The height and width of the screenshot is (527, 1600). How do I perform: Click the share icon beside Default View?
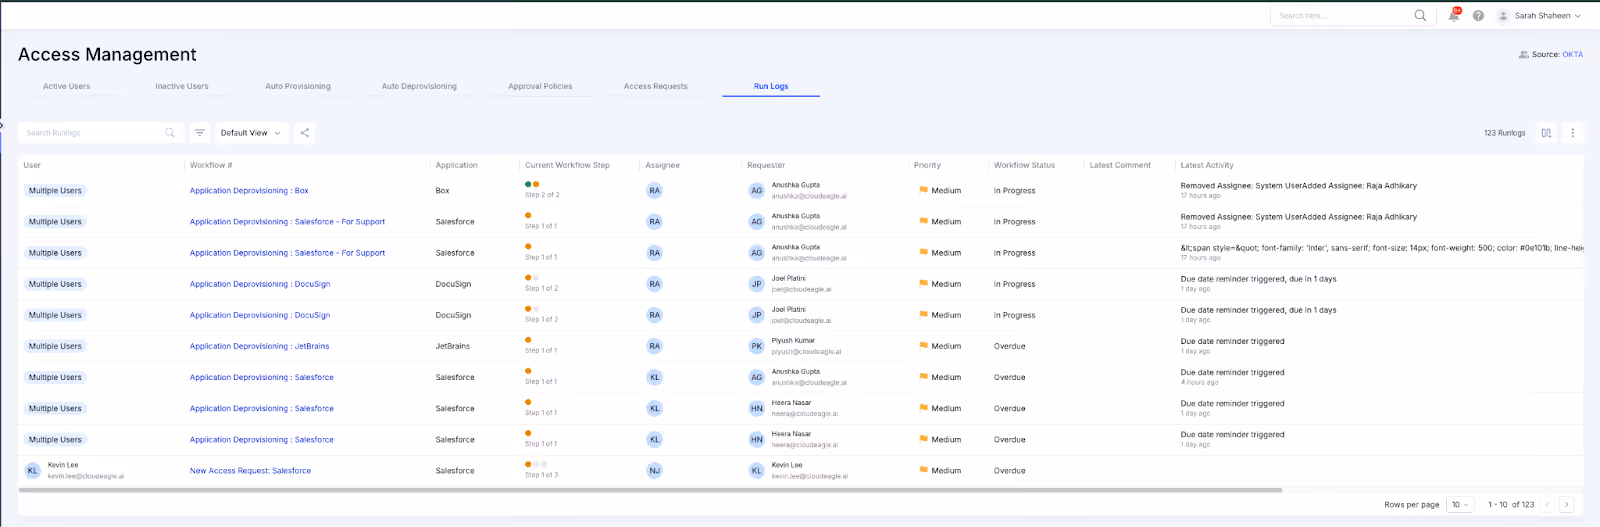point(305,133)
